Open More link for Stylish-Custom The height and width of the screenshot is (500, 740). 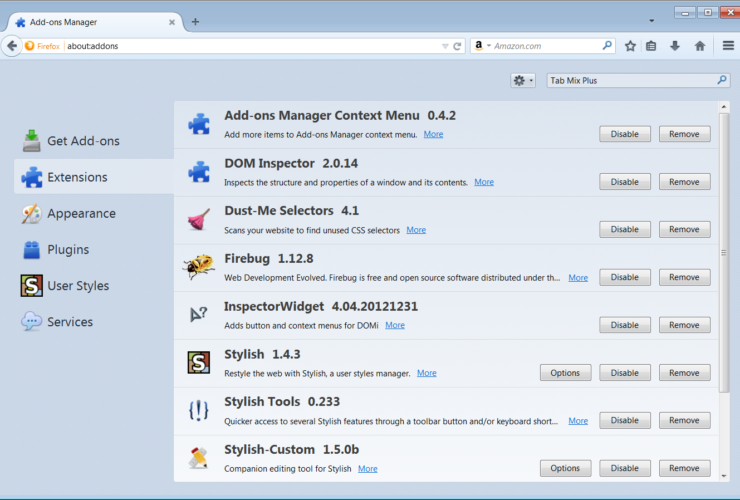coord(367,469)
